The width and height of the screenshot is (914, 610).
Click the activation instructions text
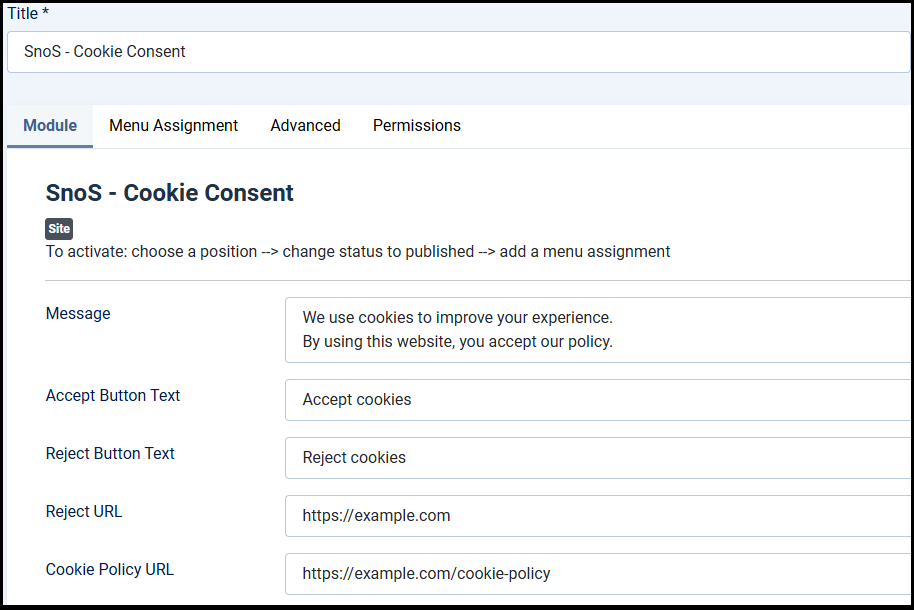pyautogui.click(x=358, y=252)
